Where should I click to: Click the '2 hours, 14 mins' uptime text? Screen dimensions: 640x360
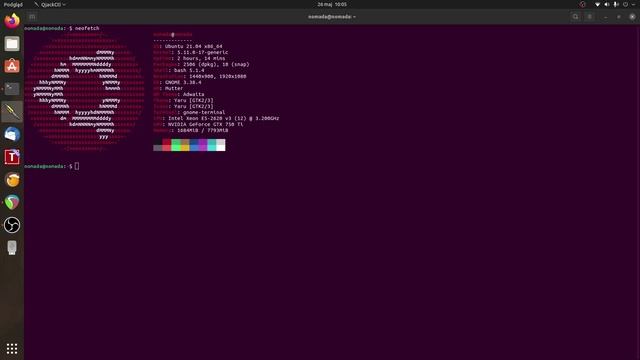(x=201, y=58)
